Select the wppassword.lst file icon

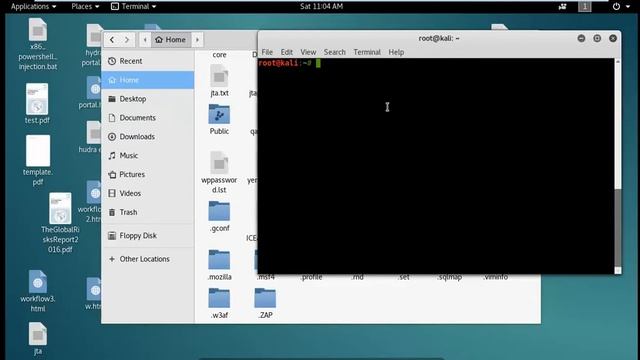click(219, 162)
